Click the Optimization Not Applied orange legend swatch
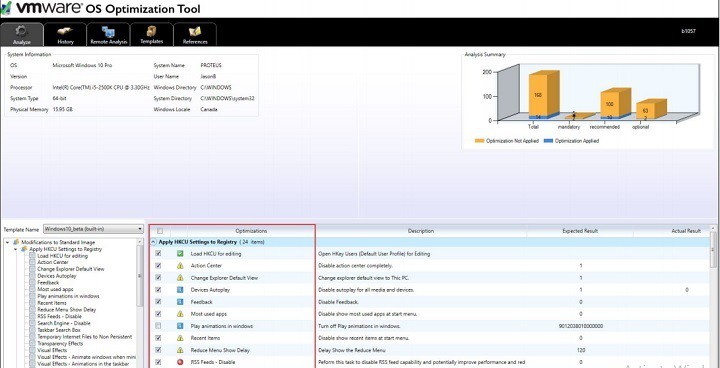 point(479,141)
